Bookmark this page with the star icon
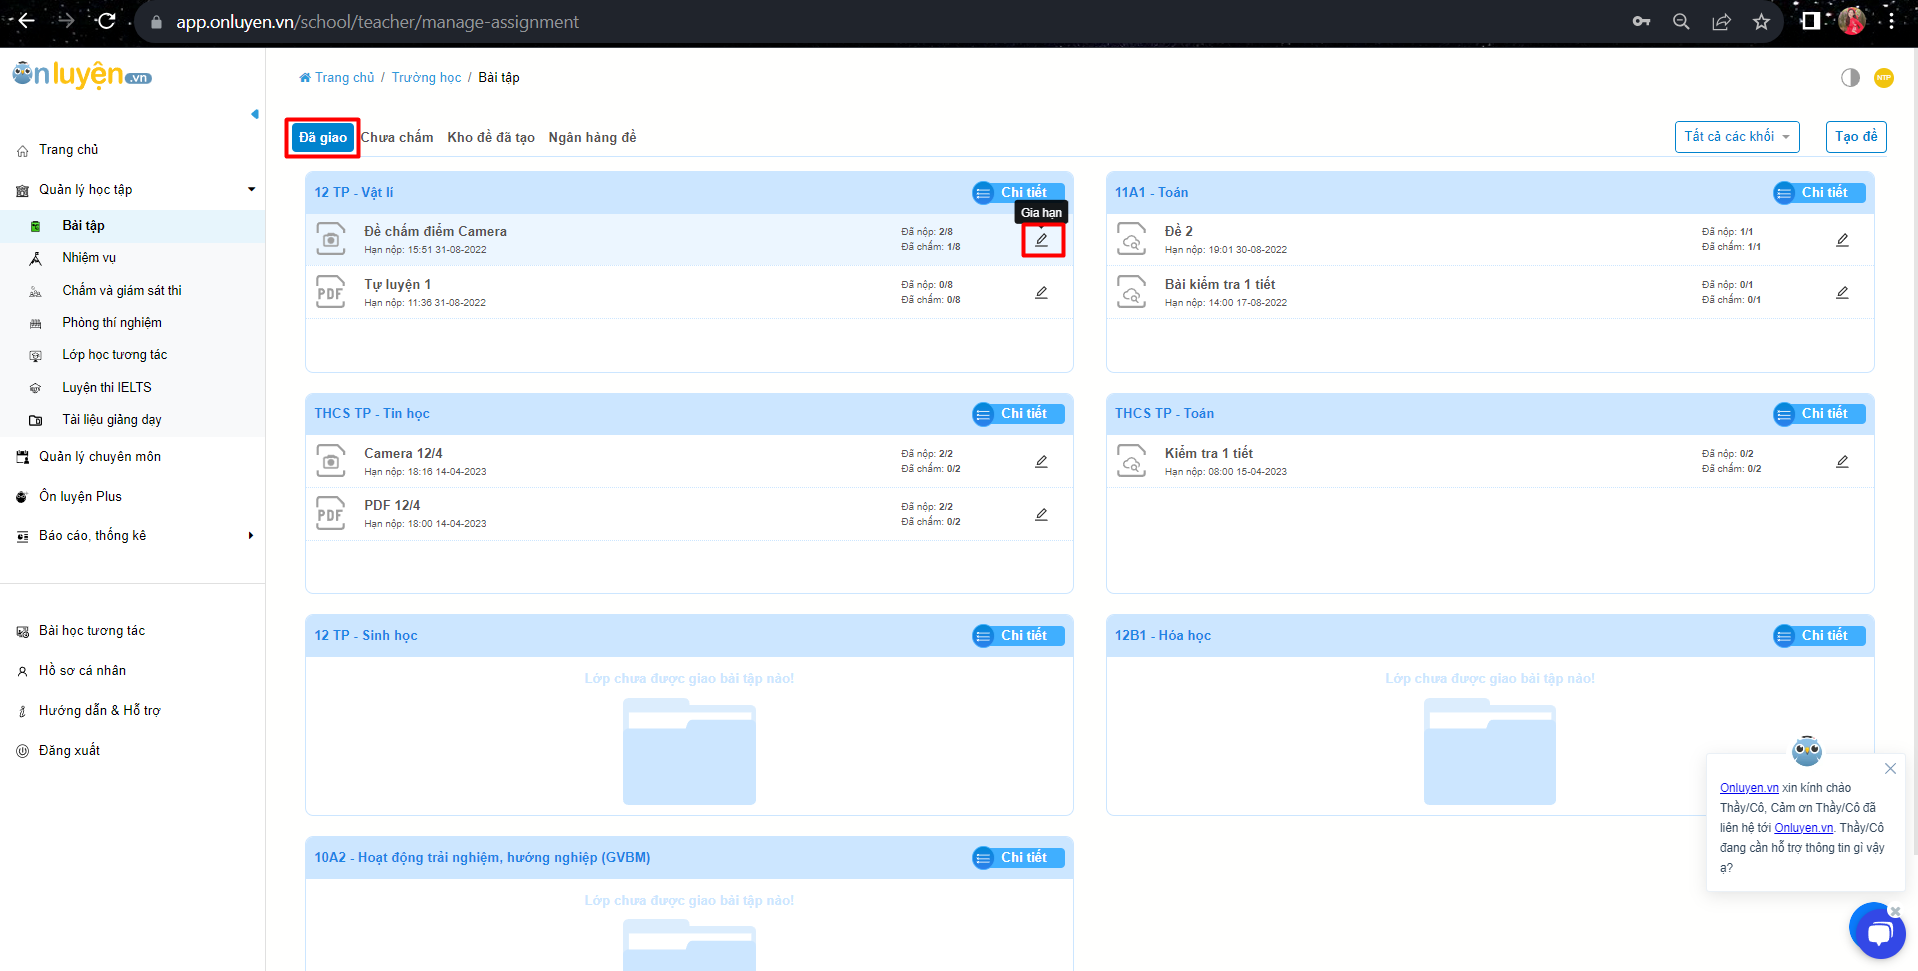Image resolution: width=1918 pixels, height=971 pixels. pos(1761,21)
